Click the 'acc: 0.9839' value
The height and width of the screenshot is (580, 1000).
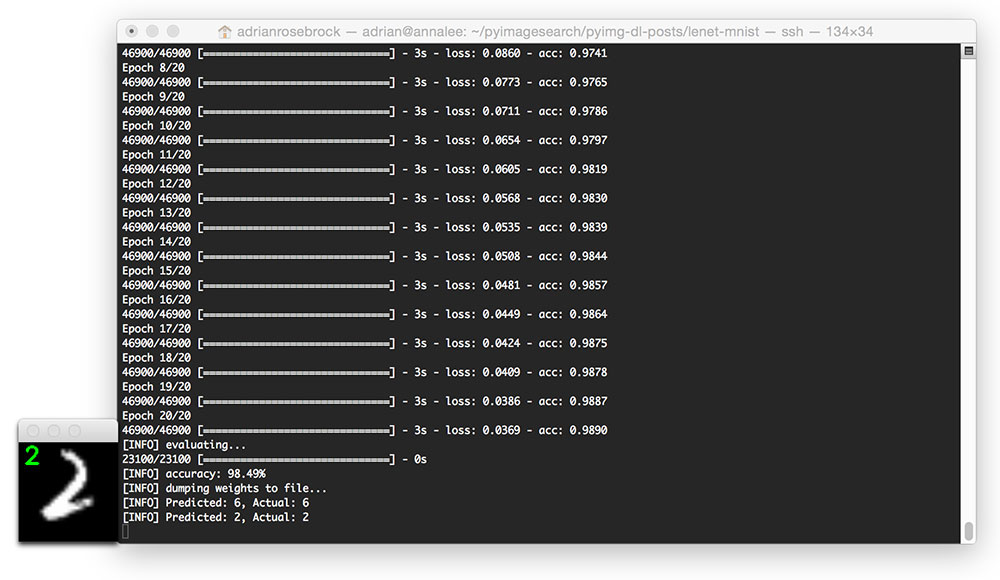tap(573, 227)
